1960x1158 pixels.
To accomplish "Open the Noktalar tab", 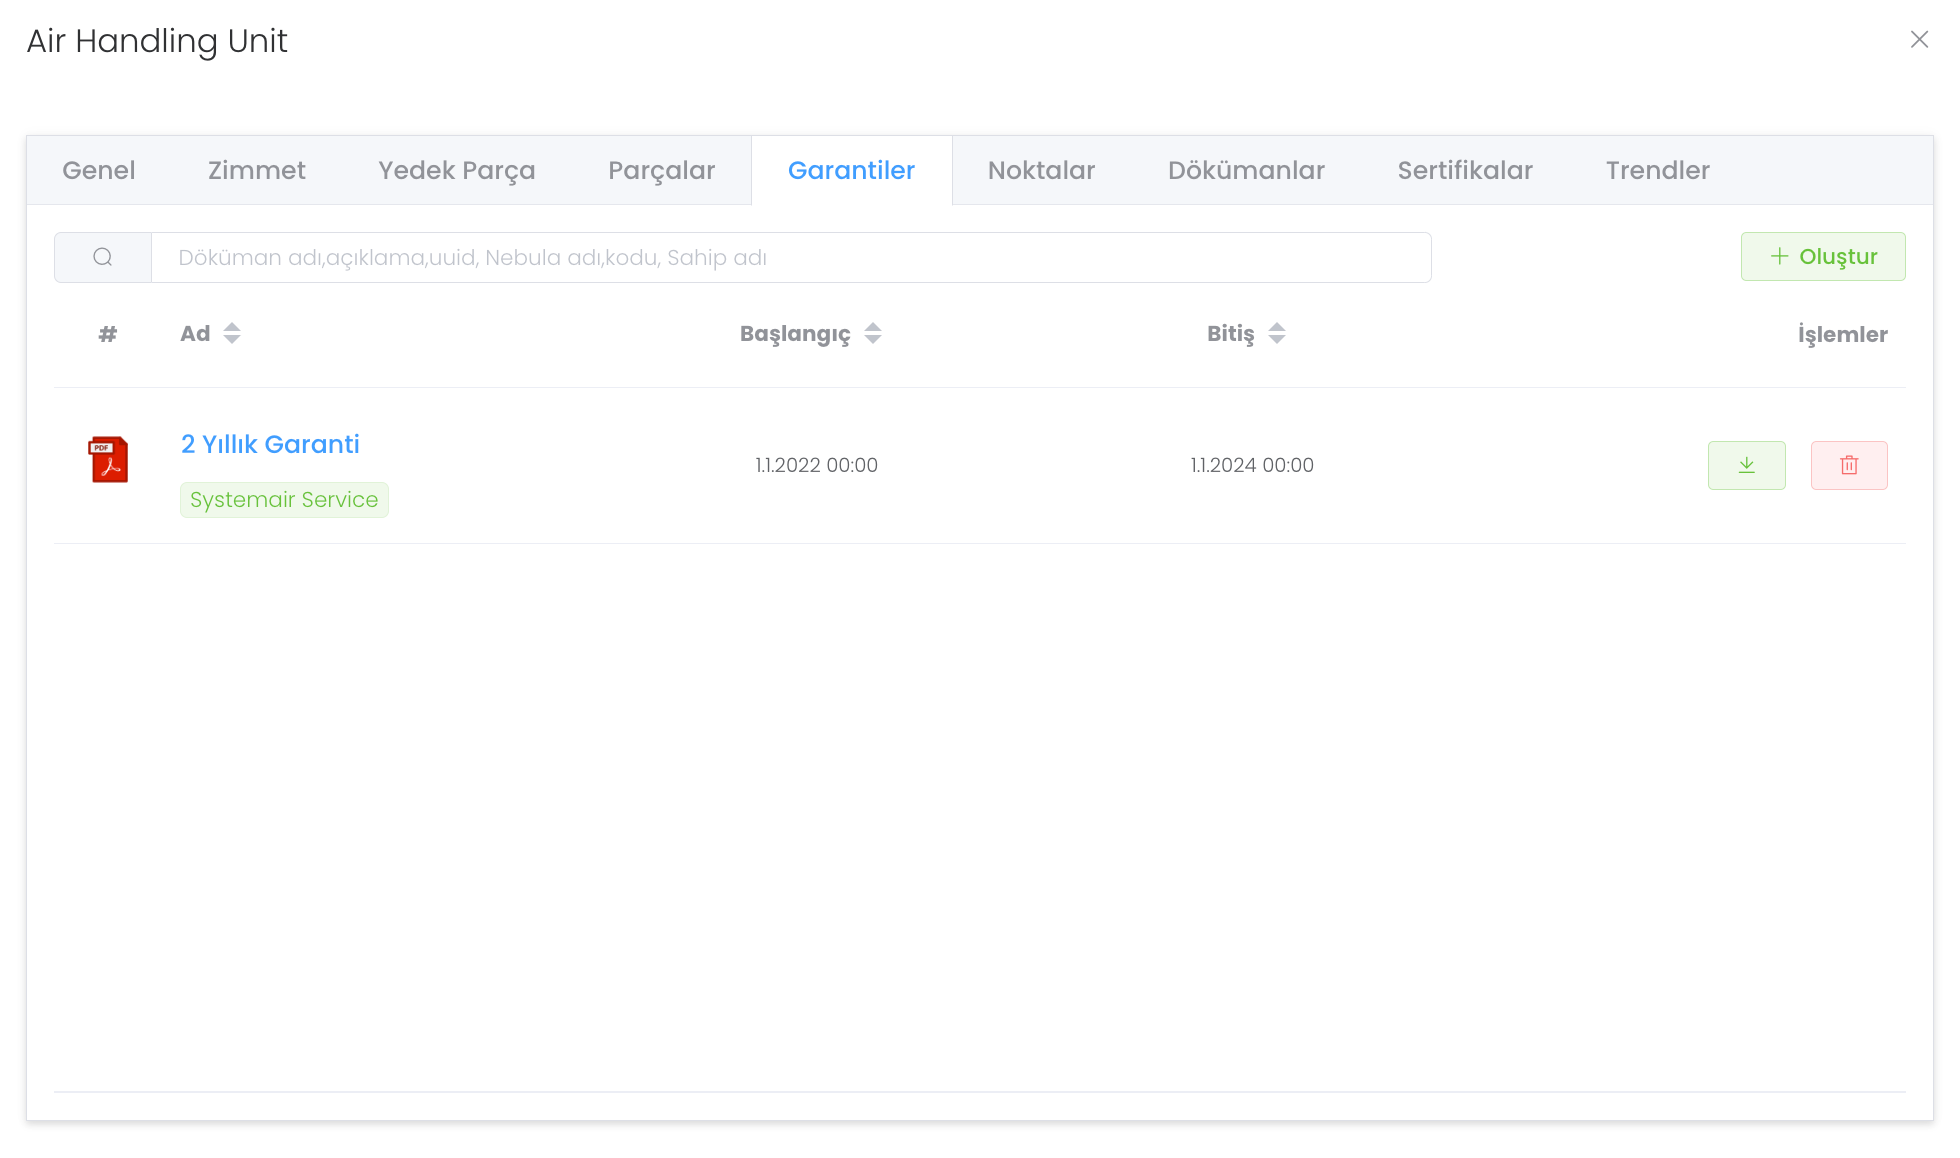I will pyautogui.click(x=1041, y=170).
